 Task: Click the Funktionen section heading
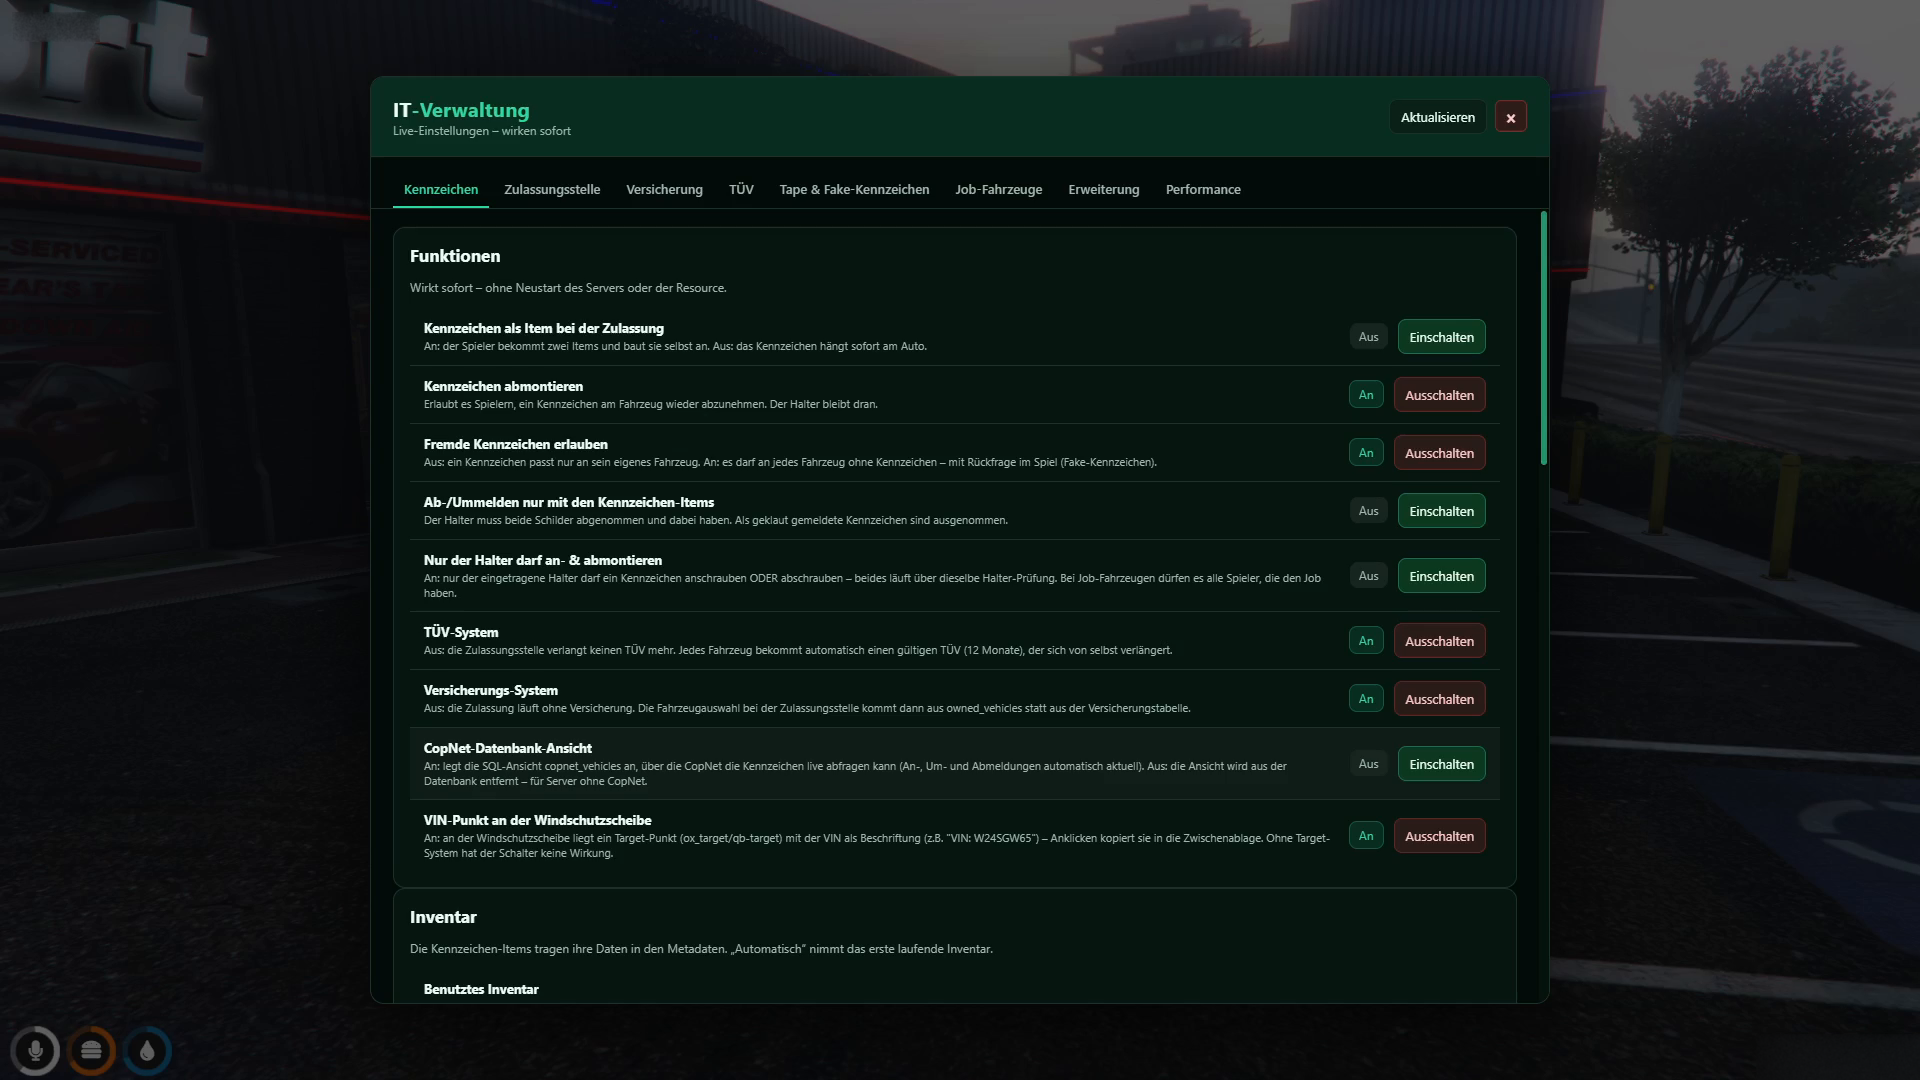tap(455, 256)
